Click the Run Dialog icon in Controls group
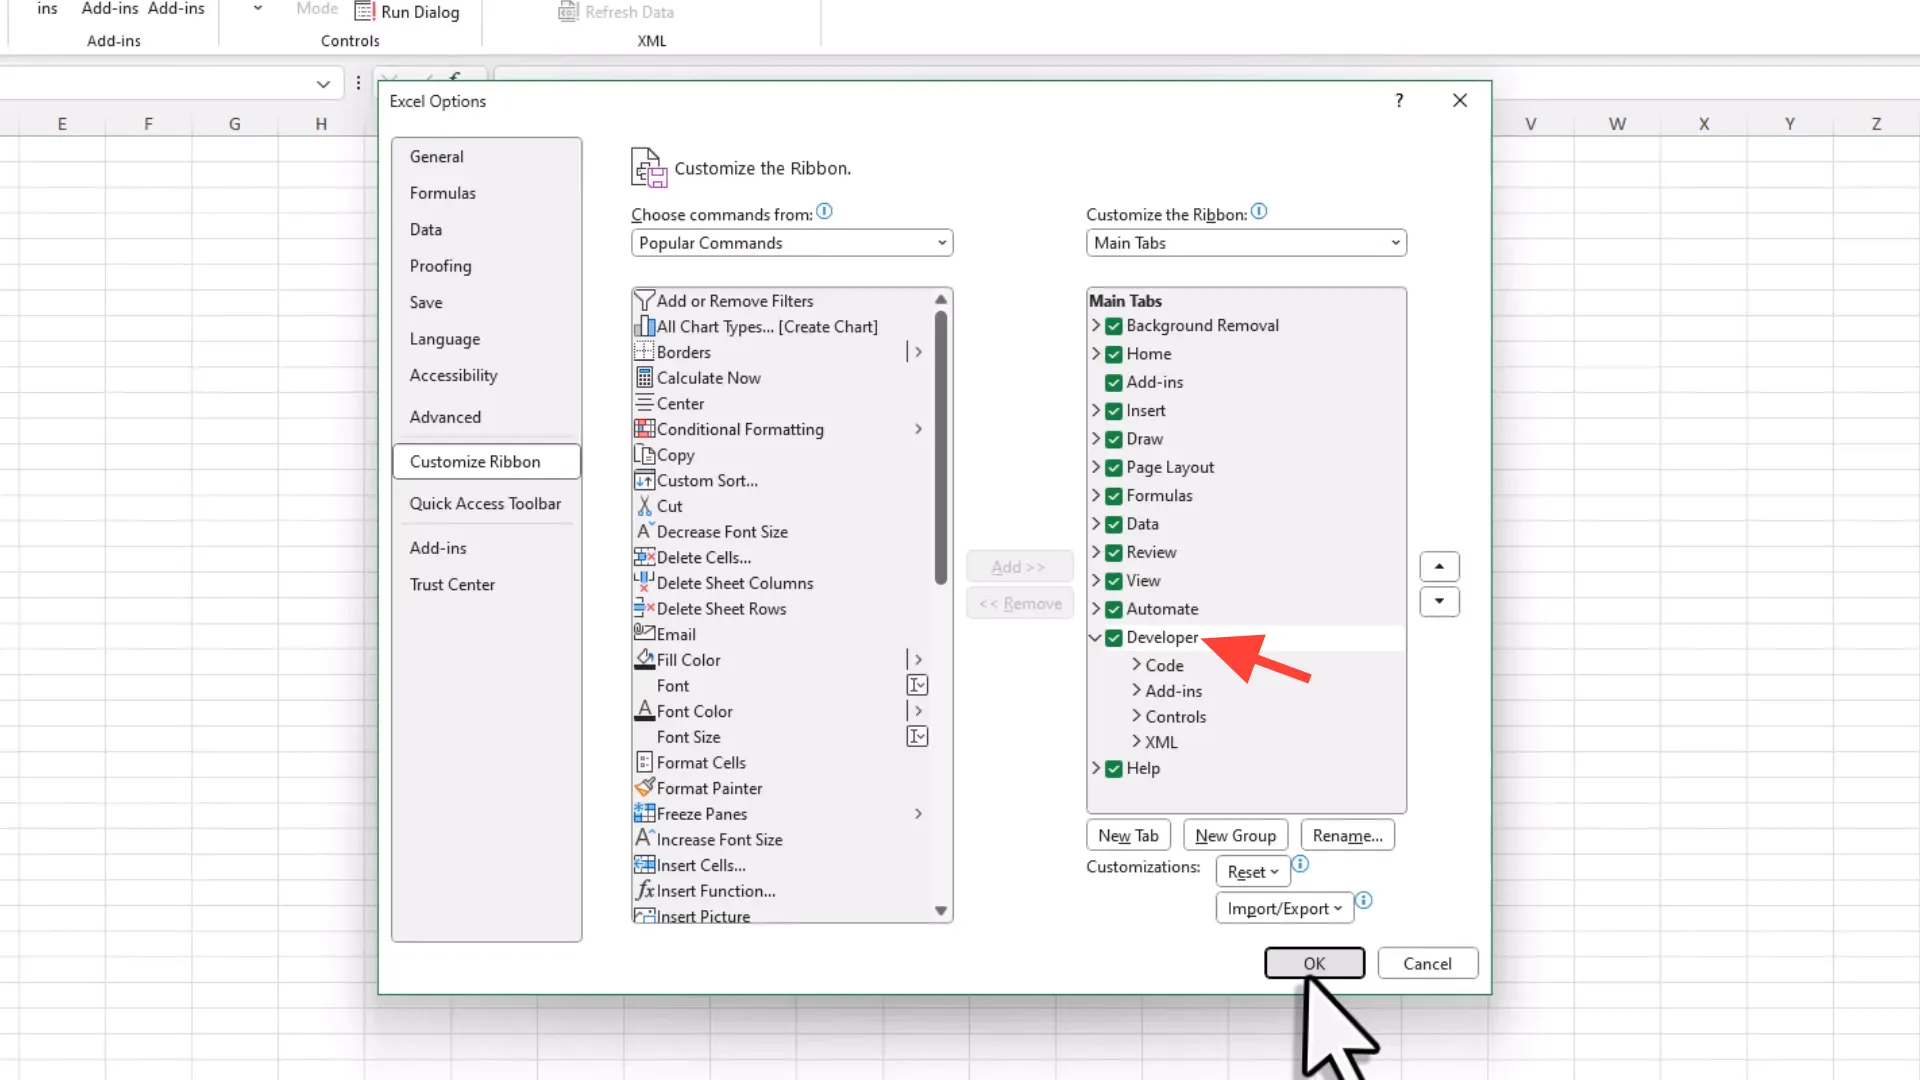Screen dimensions: 1920x1080 [x=366, y=12]
